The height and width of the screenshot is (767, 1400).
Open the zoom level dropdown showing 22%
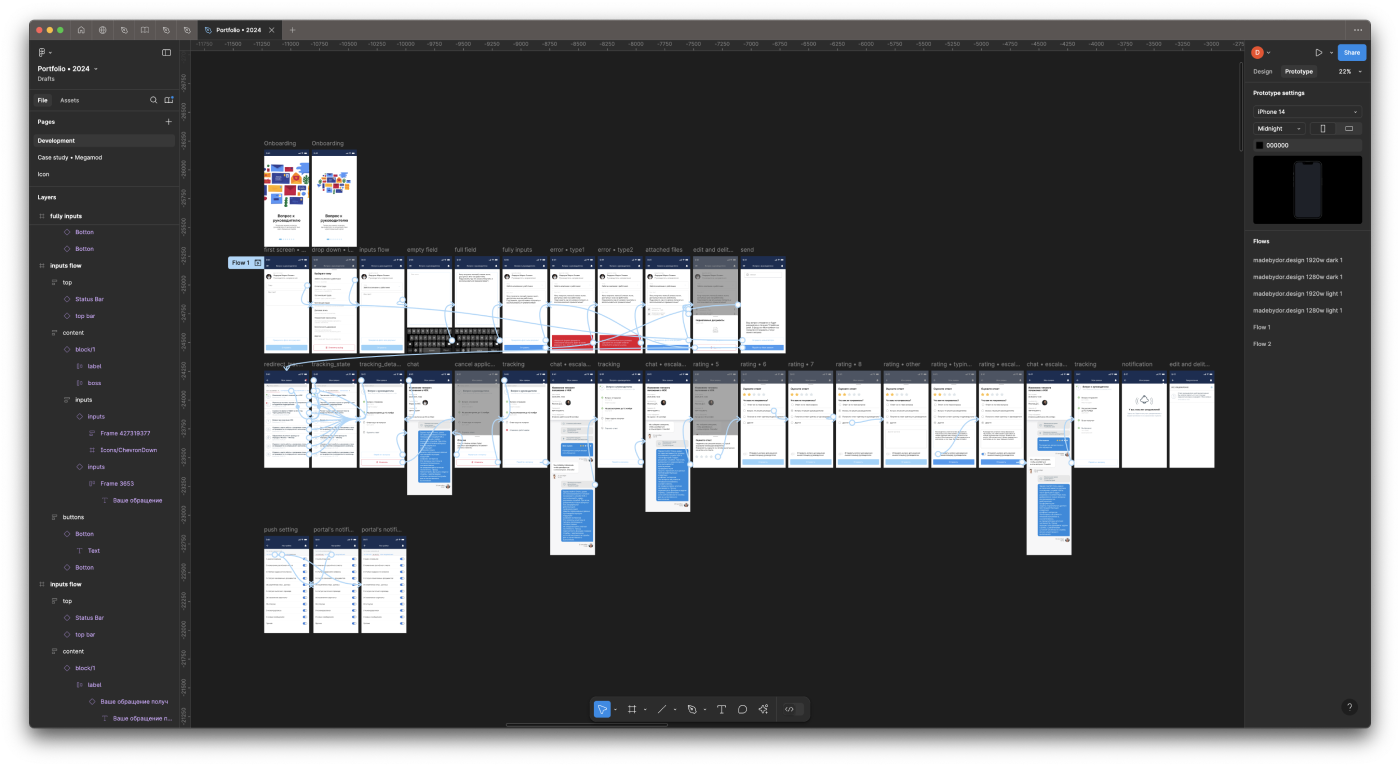point(1348,71)
